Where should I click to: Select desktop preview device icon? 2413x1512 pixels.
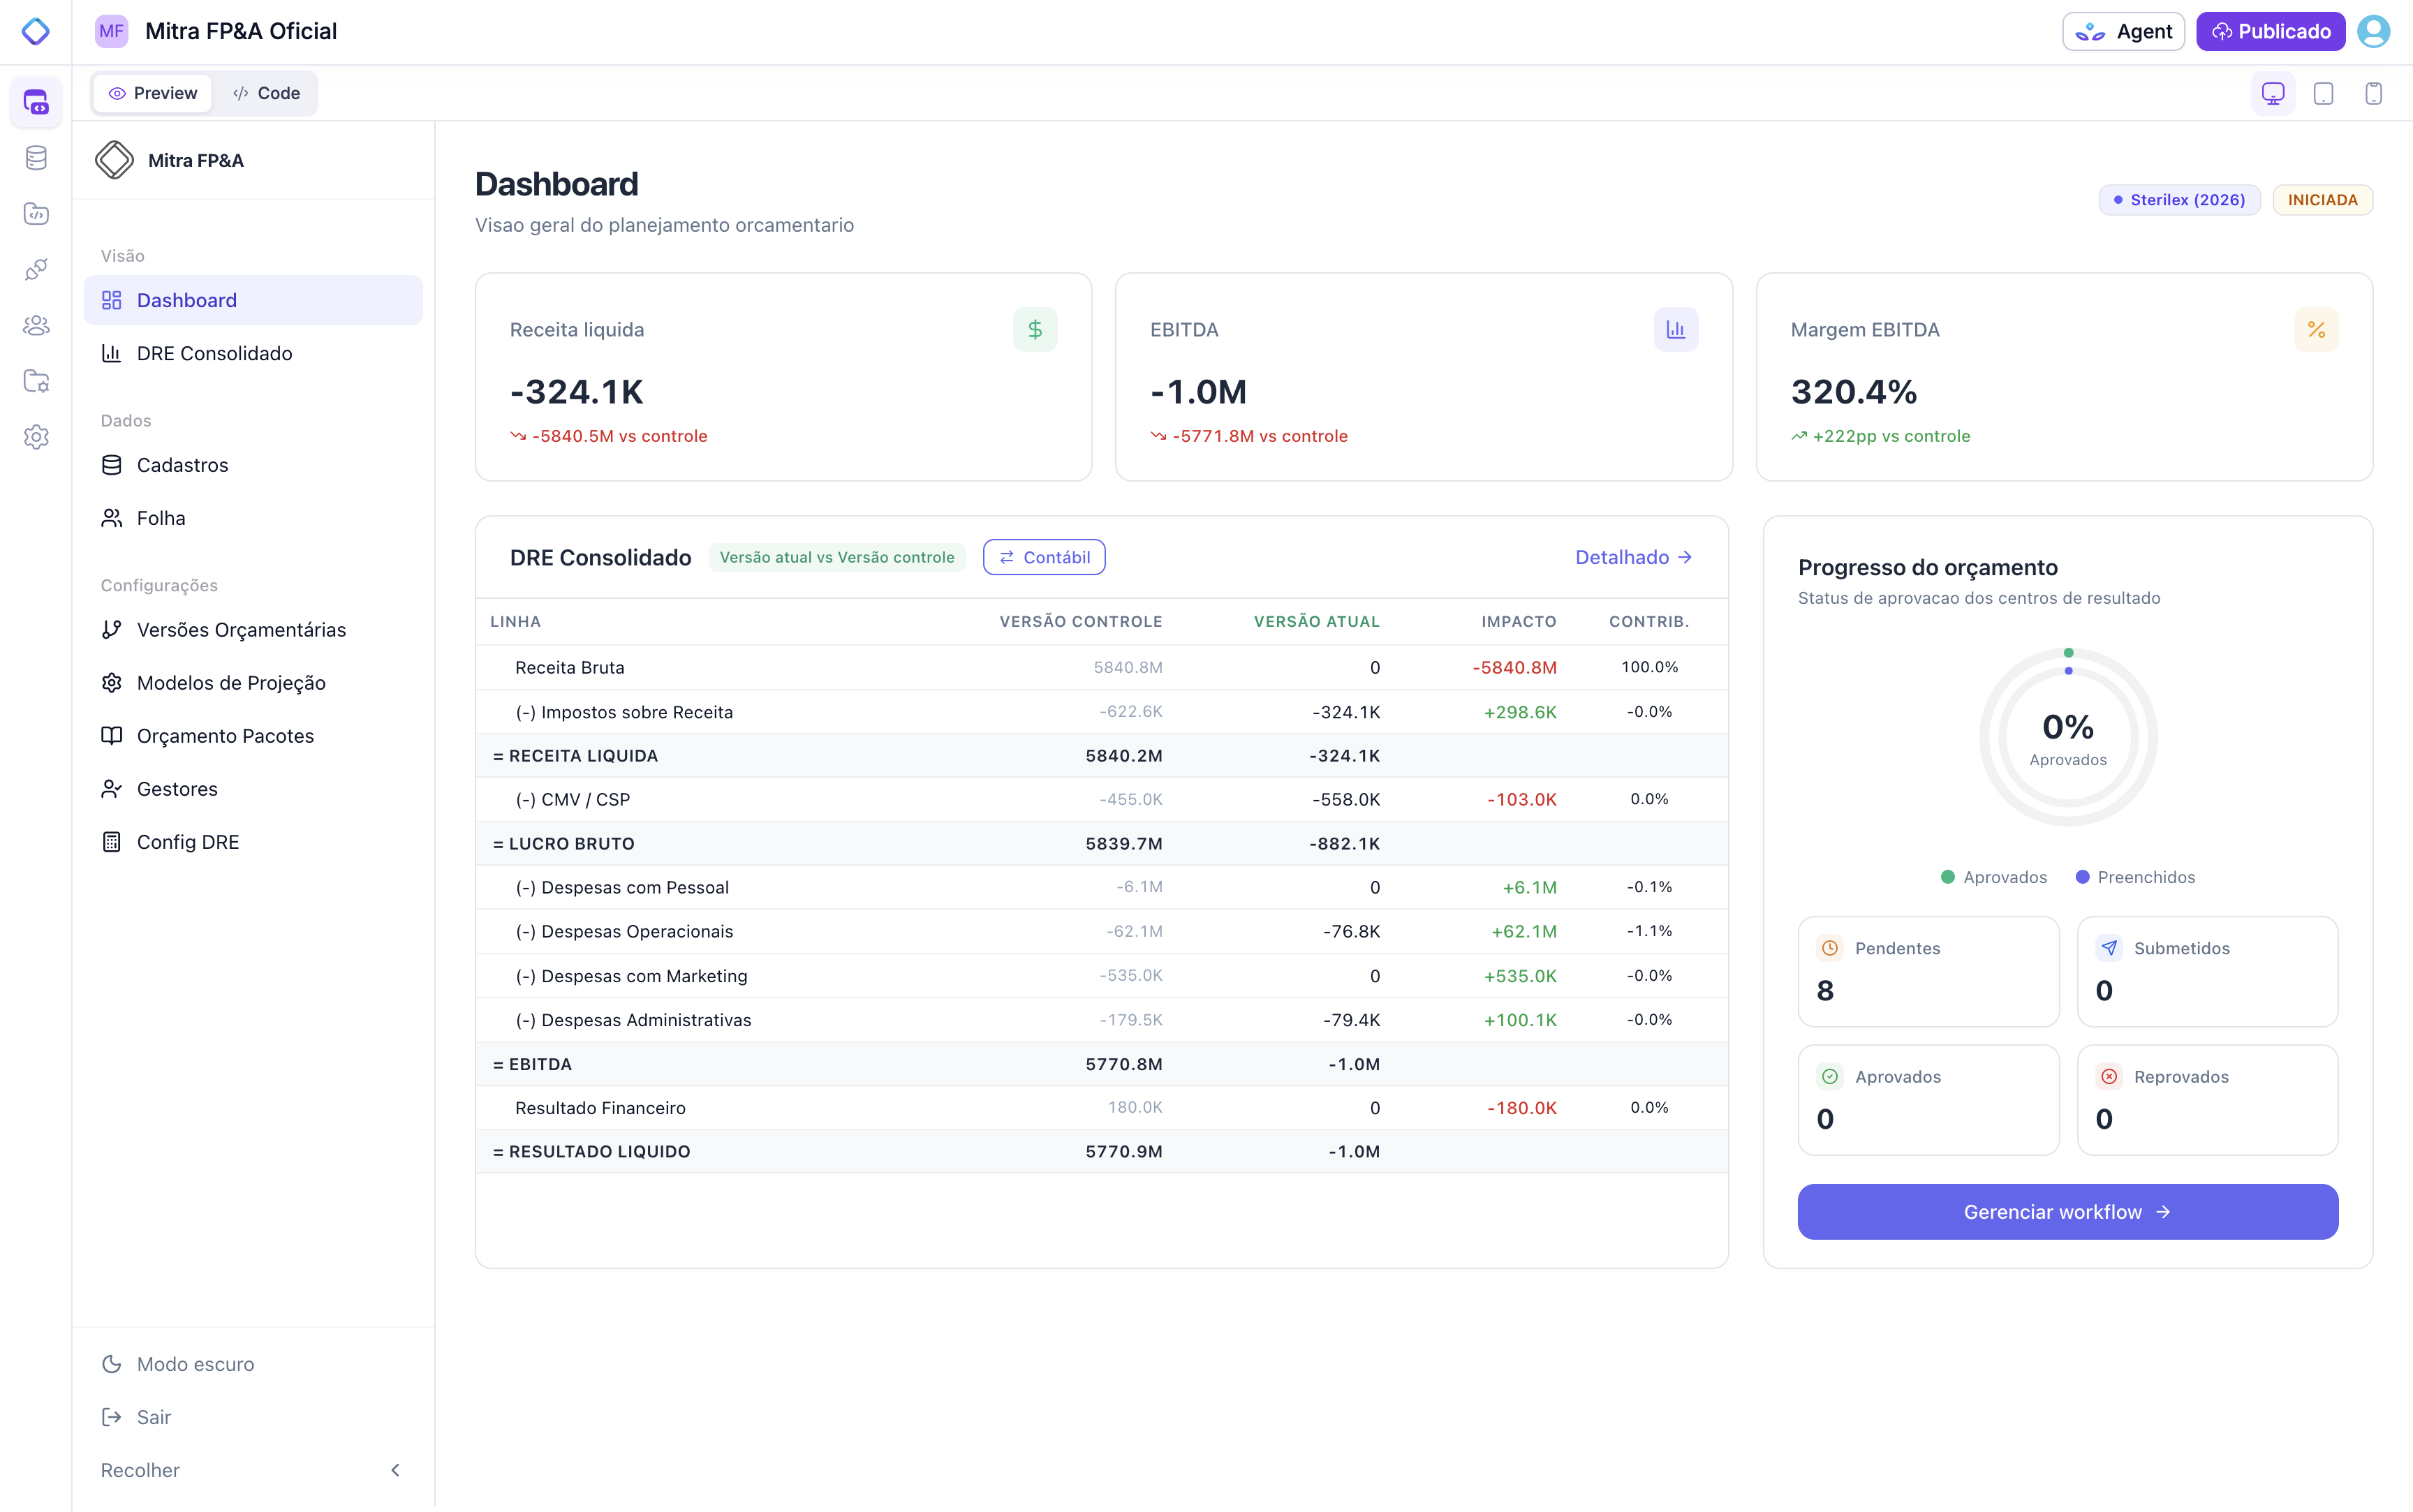click(x=2273, y=93)
